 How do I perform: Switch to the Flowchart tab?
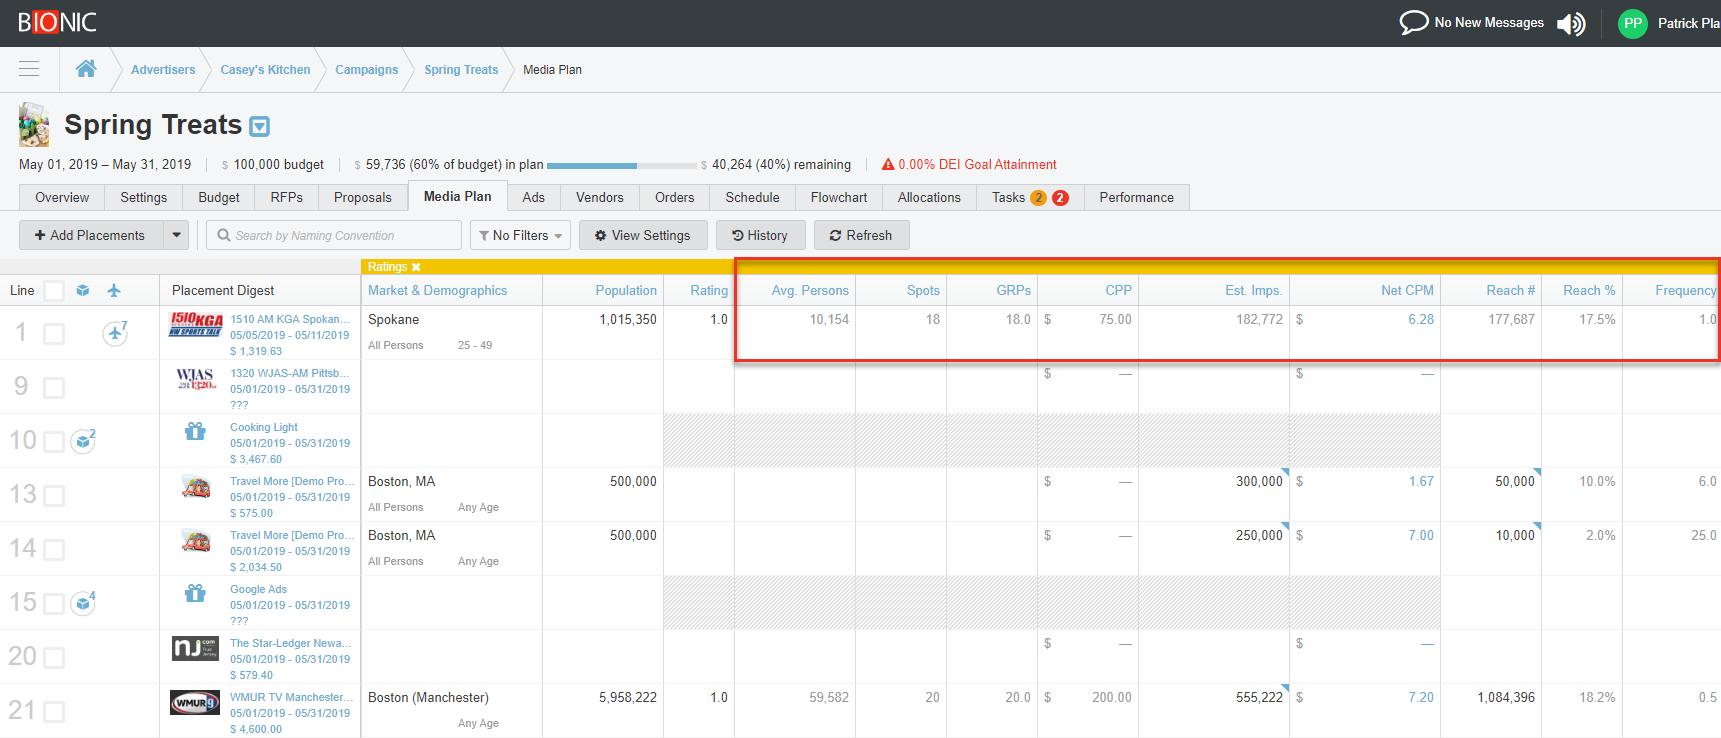(838, 197)
